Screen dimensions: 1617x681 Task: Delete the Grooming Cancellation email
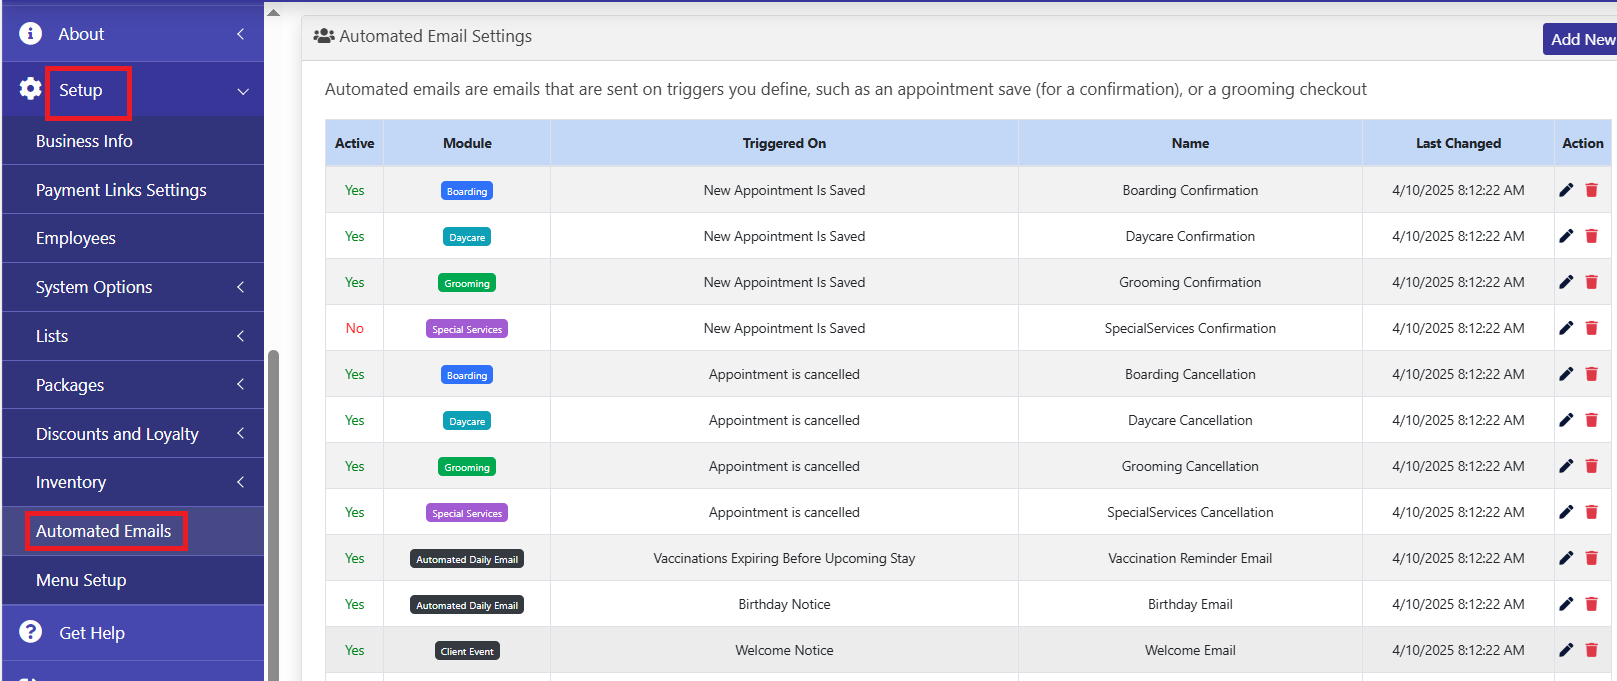tap(1592, 466)
